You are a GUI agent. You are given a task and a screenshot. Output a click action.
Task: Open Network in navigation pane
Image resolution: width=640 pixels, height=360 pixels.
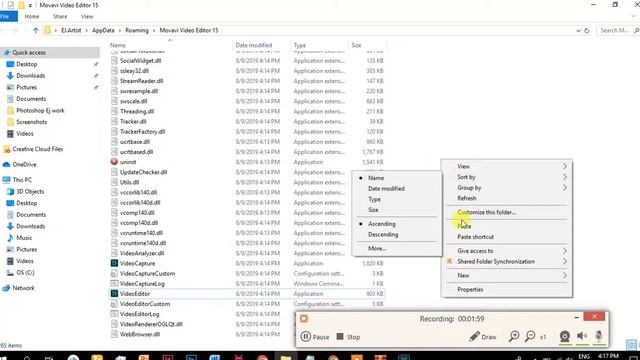click(x=23, y=288)
